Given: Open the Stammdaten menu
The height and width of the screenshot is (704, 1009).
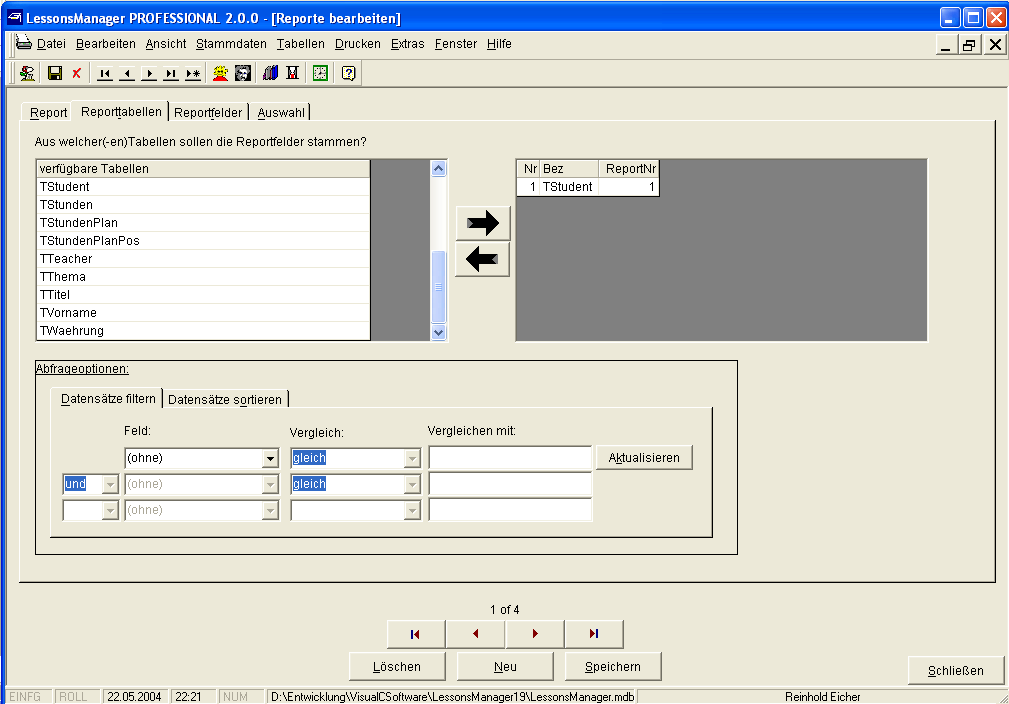Looking at the screenshot, I should pos(231,44).
